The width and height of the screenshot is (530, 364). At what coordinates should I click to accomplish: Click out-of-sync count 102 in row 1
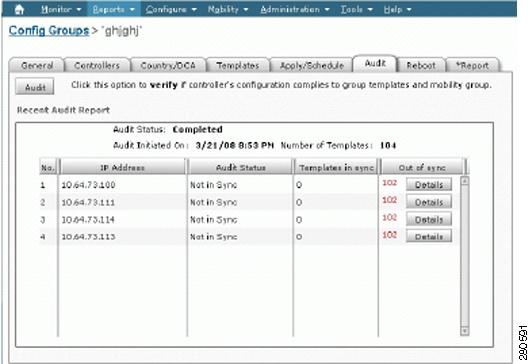pos(389,183)
